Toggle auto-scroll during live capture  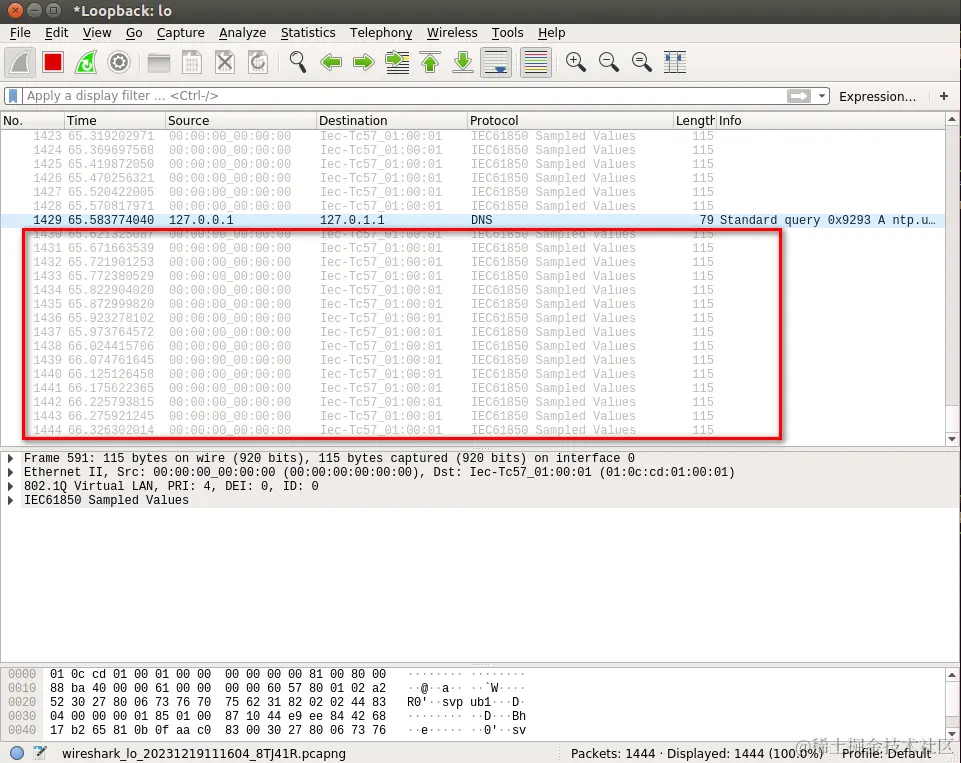click(496, 62)
